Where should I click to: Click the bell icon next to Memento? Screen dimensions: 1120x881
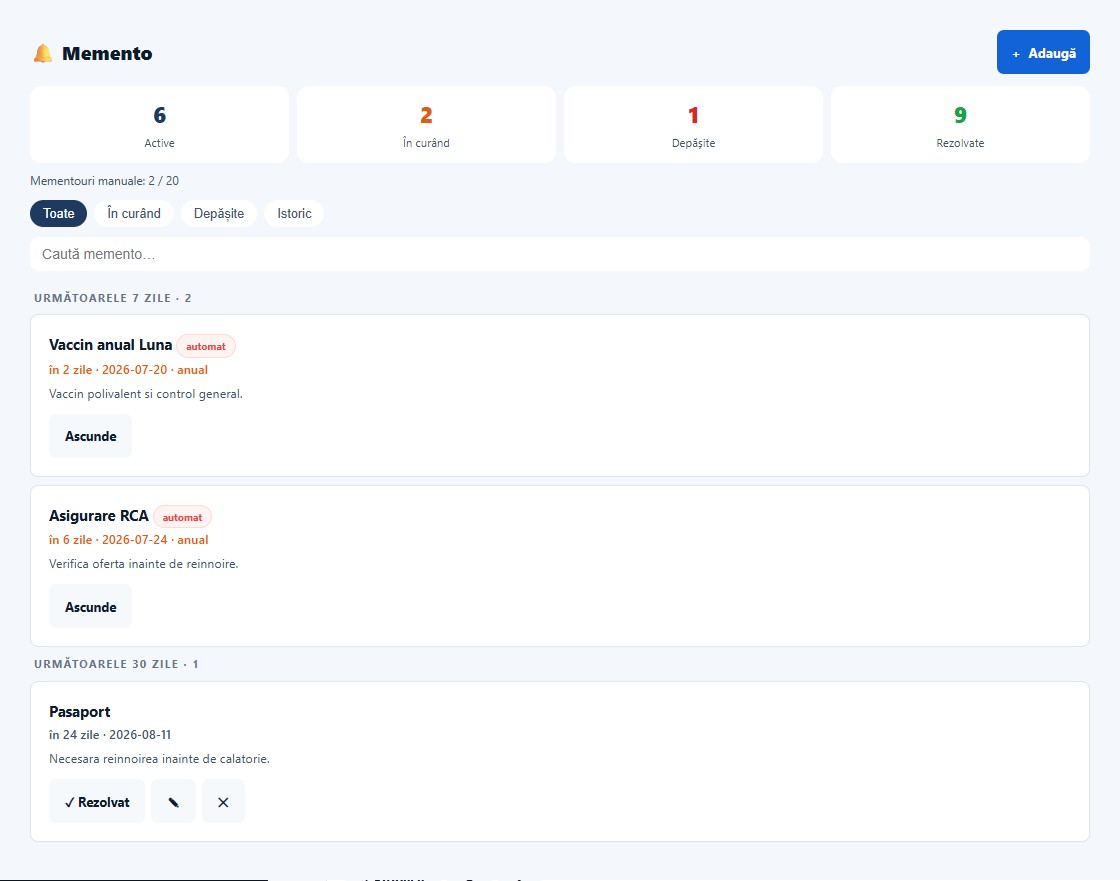43,54
